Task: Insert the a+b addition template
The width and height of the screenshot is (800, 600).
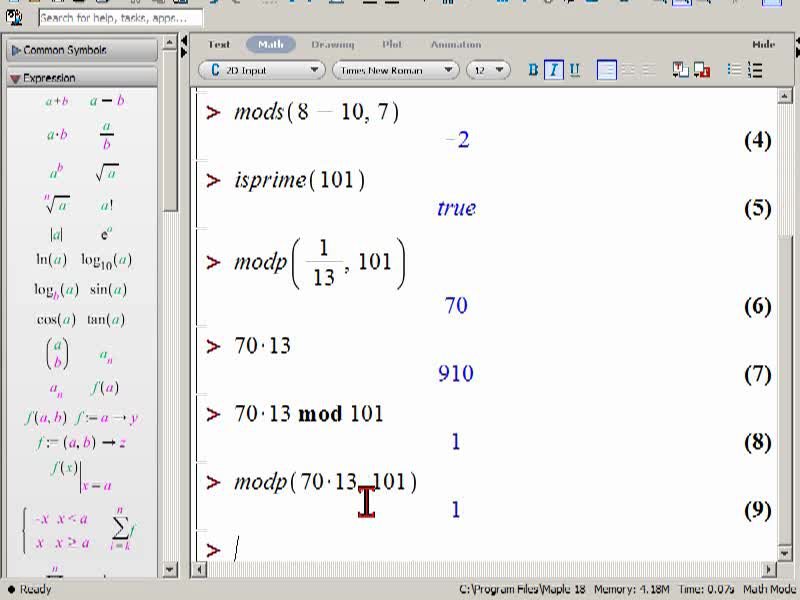Action: pyautogui.click(x=57, y=101)
